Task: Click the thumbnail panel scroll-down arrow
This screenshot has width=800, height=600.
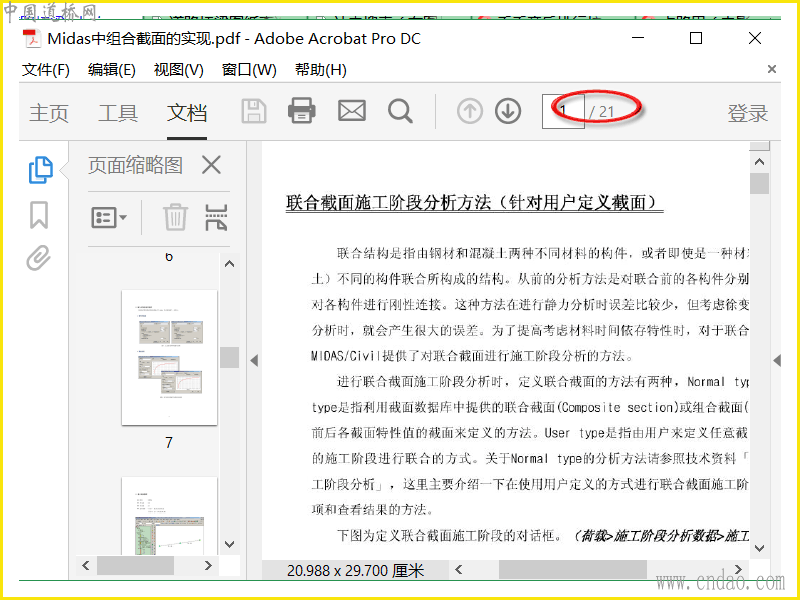Action: (x=230, y=544)
